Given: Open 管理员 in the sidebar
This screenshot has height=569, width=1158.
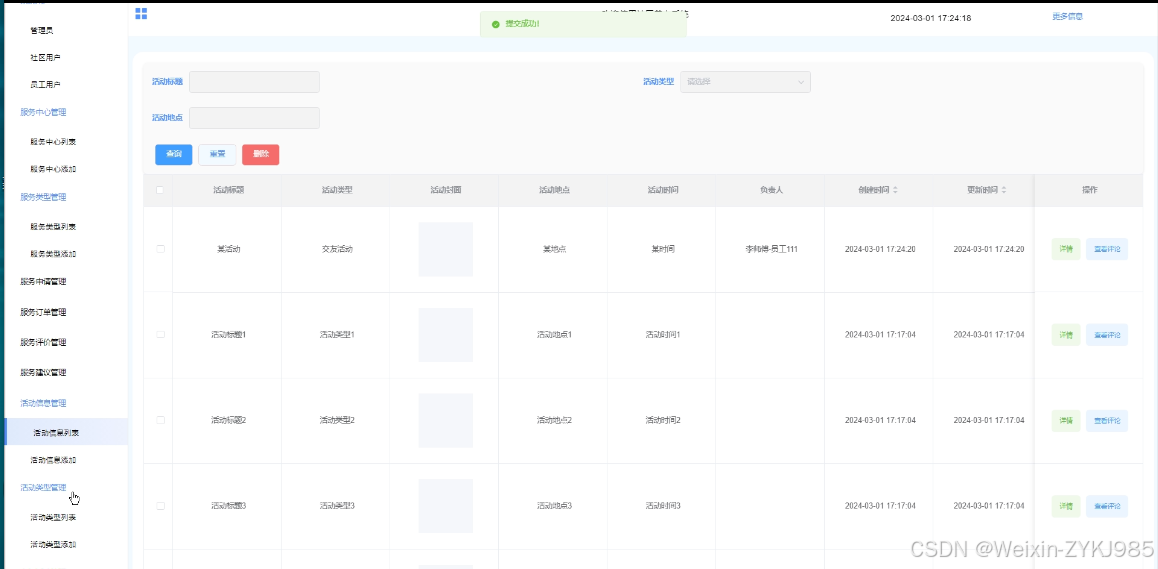Looking at the screenshot, I should pos(41,30).
